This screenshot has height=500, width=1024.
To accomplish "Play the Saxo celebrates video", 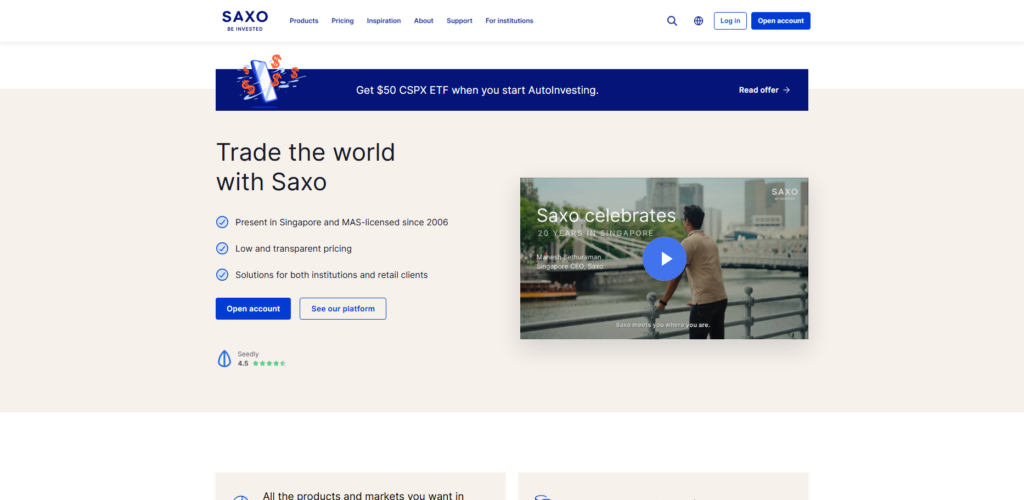I will tap(664, 258).
